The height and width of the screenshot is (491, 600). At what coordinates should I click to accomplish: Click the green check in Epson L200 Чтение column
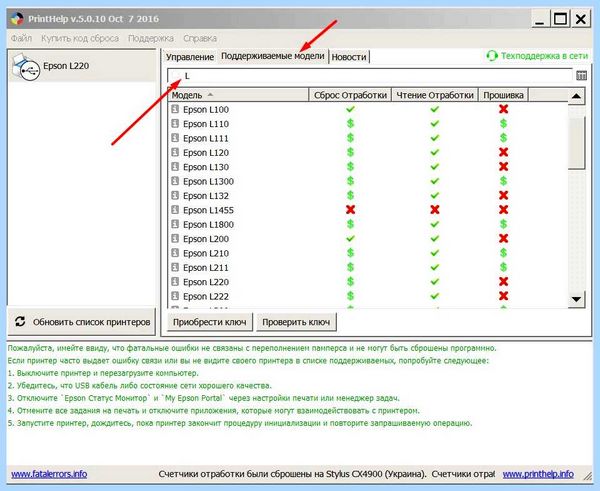434,238
